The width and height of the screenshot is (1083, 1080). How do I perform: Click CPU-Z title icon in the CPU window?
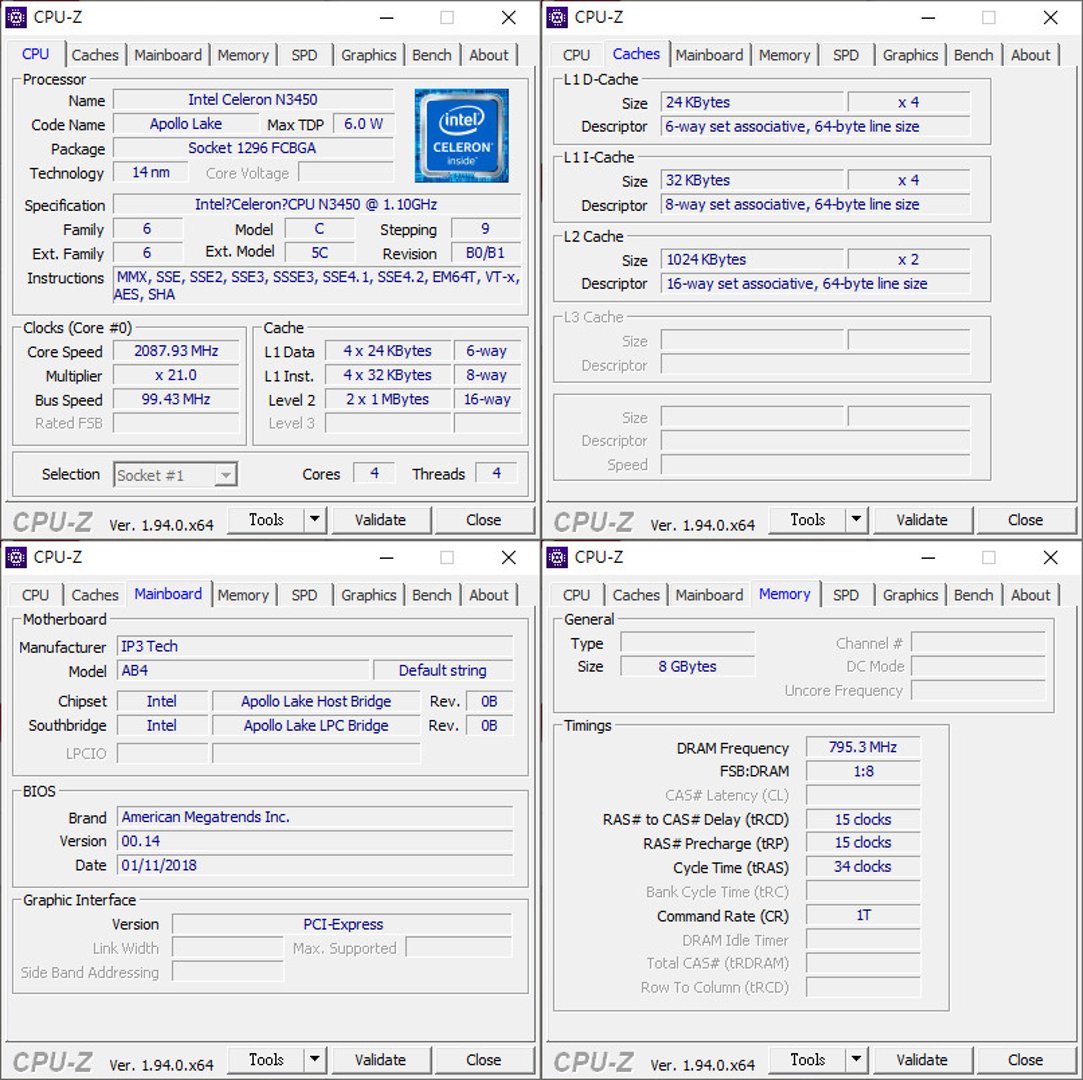pos(16,17)
